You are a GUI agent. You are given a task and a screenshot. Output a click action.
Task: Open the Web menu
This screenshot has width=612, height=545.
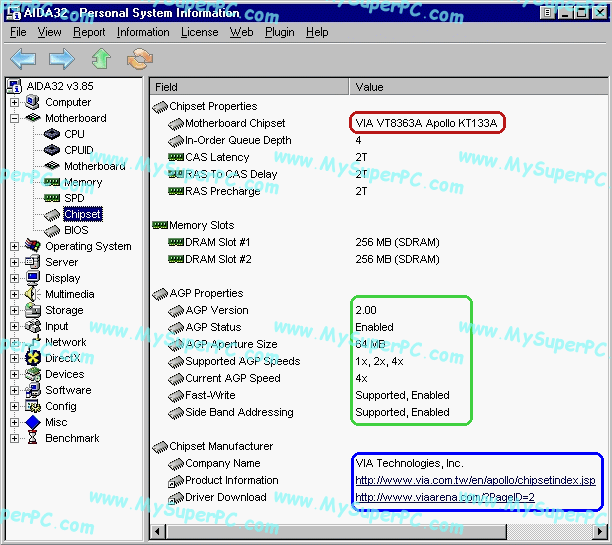pos(241,32)
